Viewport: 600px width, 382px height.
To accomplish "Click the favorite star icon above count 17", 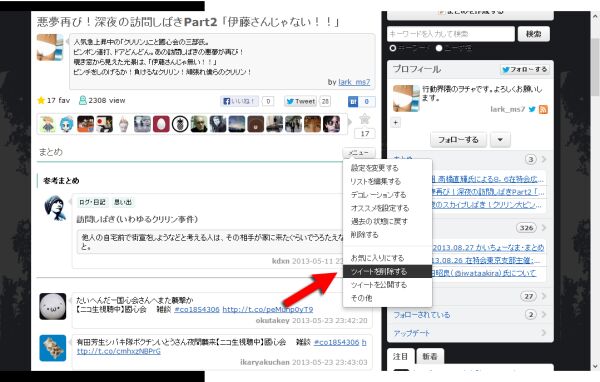I will tap(365, 119).
